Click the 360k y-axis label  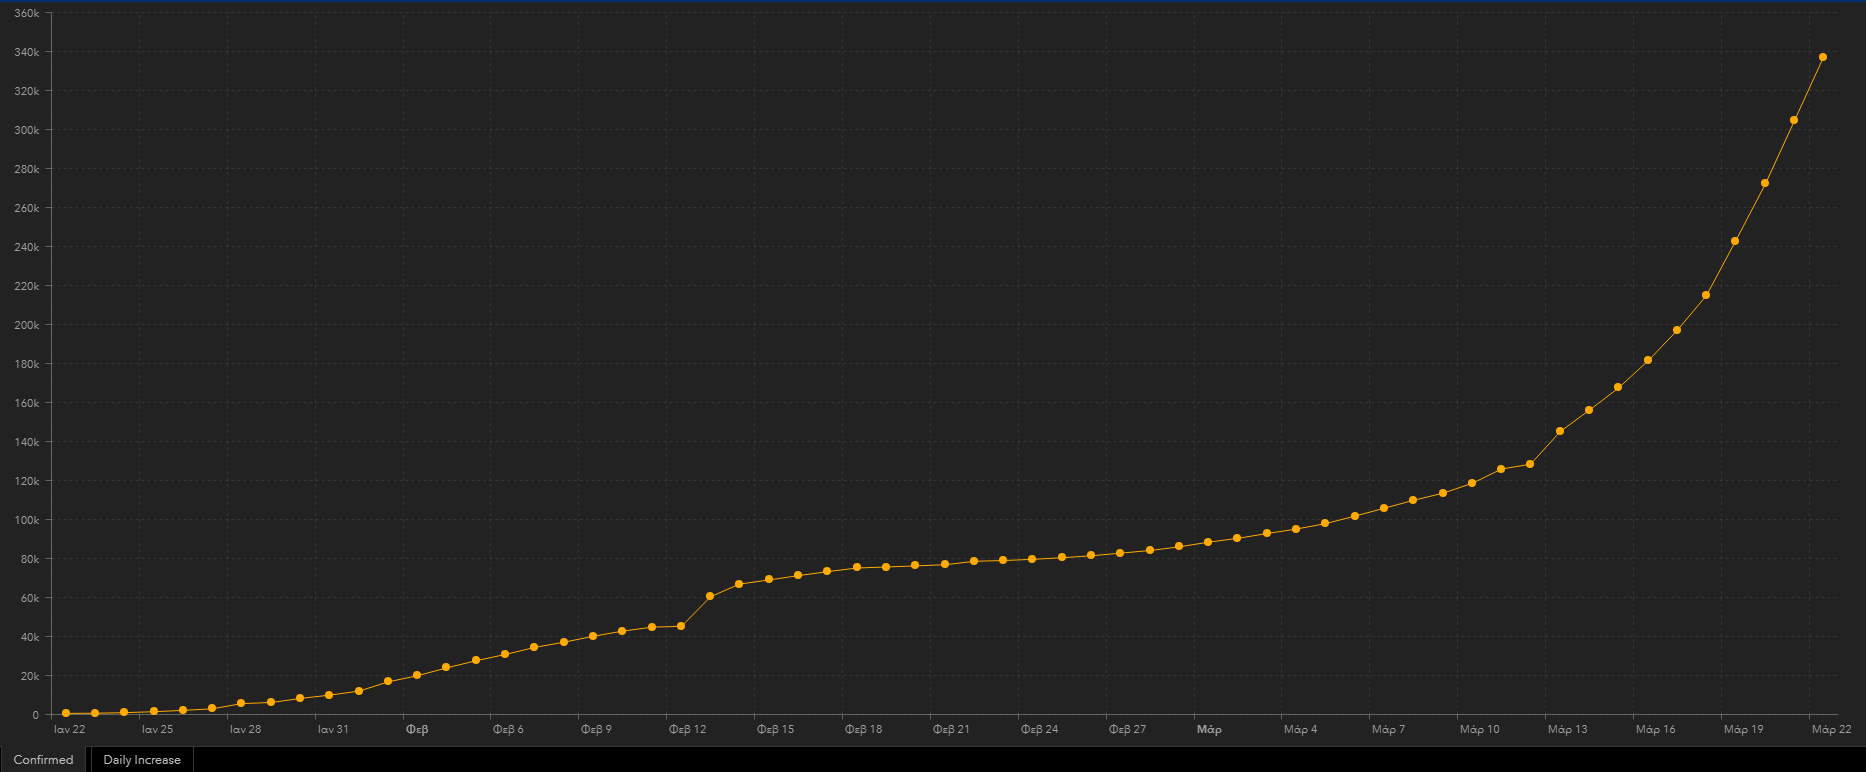tap(26, 13)
